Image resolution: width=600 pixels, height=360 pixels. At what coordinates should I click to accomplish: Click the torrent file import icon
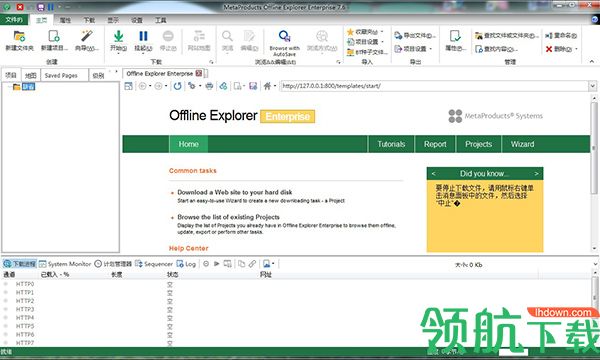pyautogui.click(x=350, y=52)
